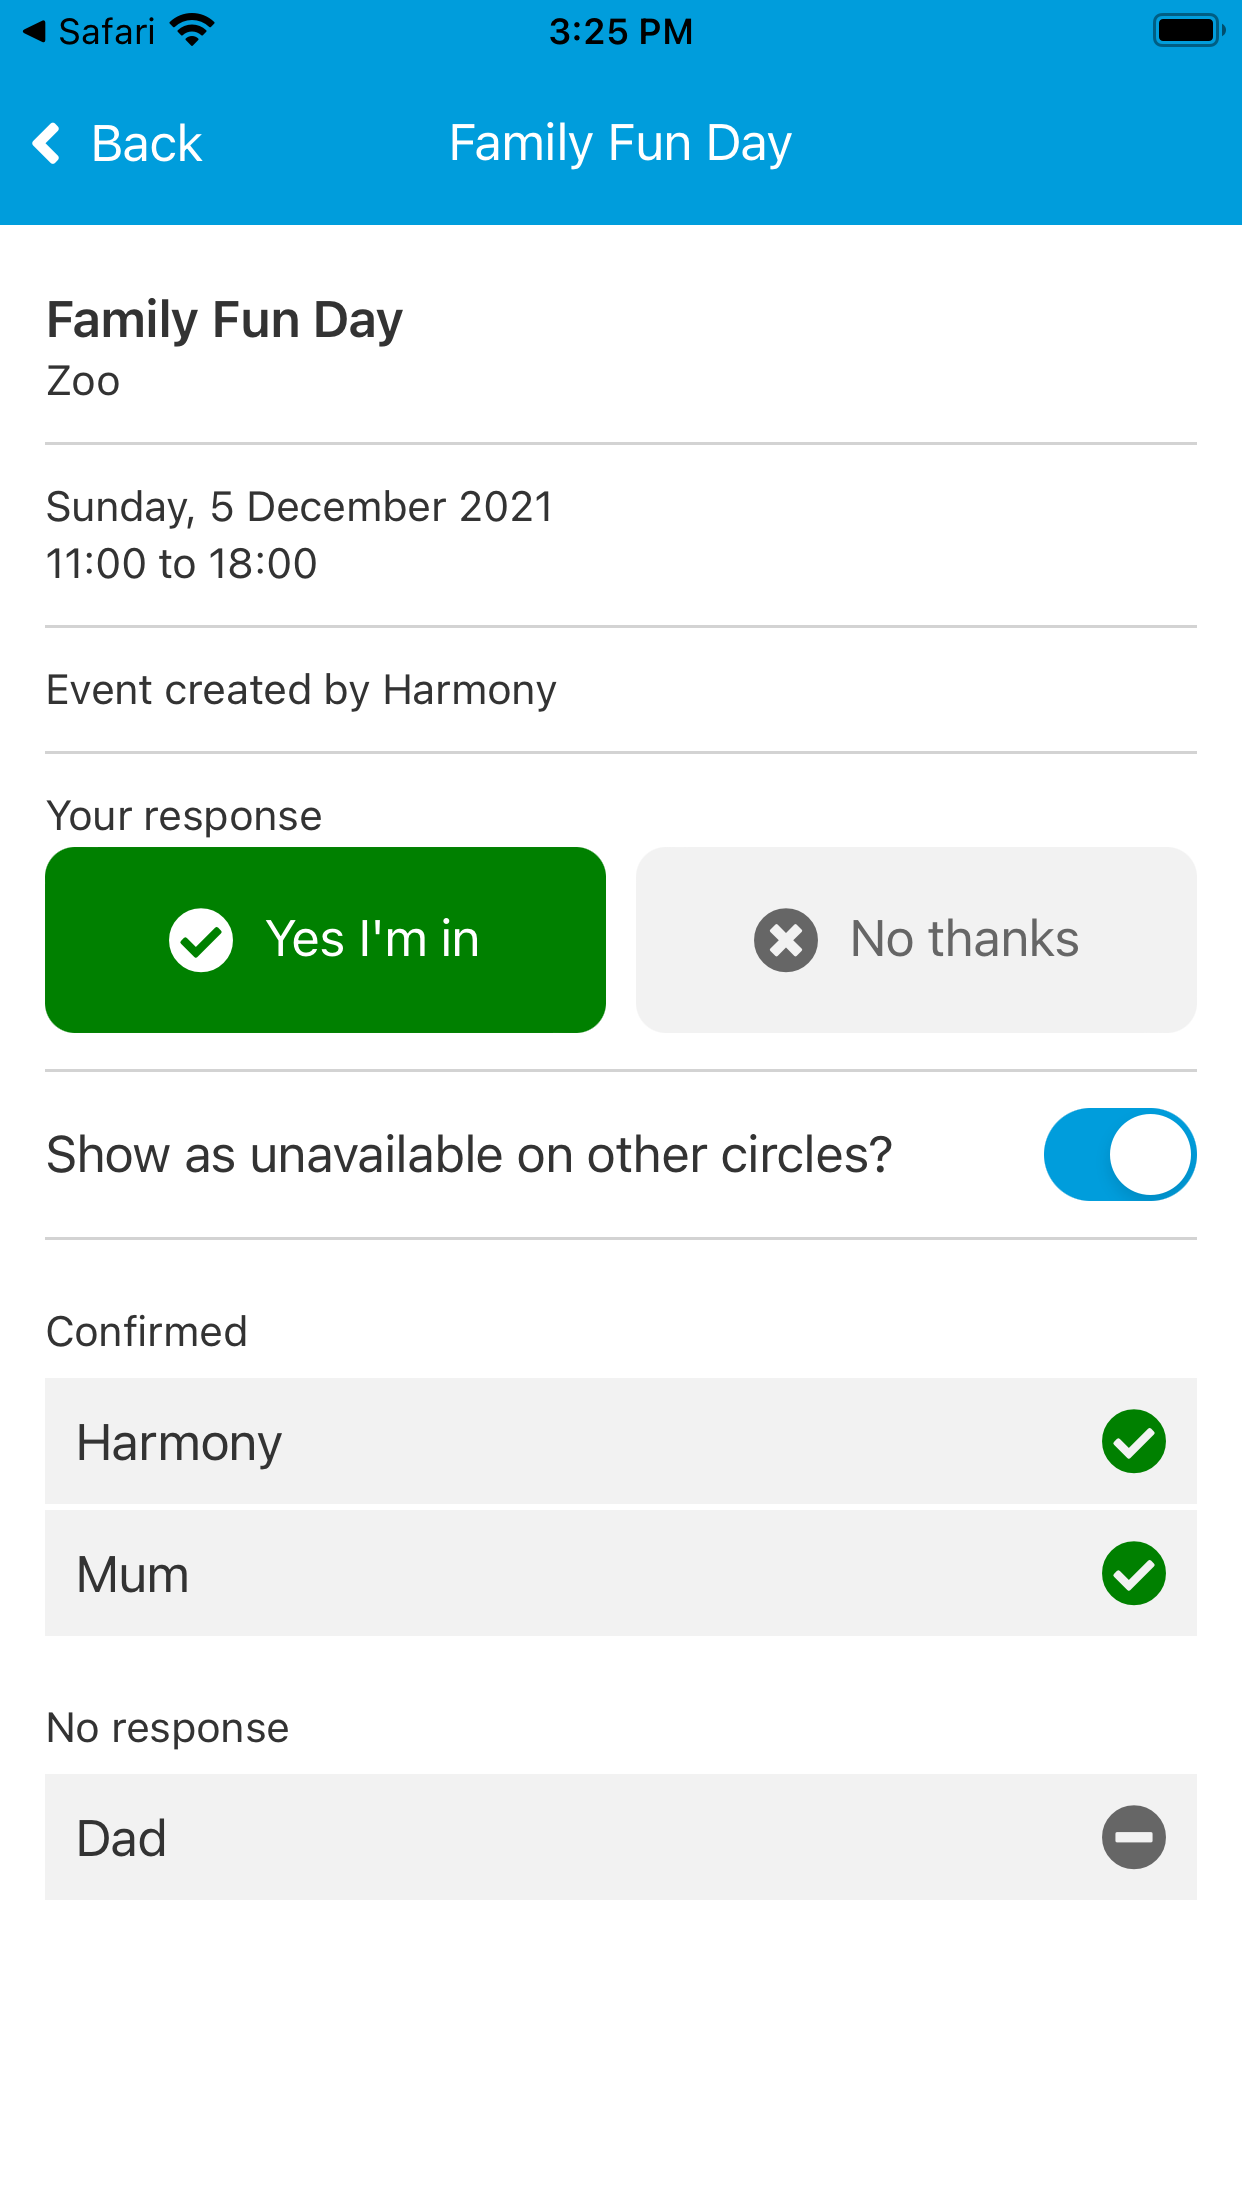Tap the Wi-Fi status icon
This screenshot has height=2208, width=1242.
coord(192,31)
